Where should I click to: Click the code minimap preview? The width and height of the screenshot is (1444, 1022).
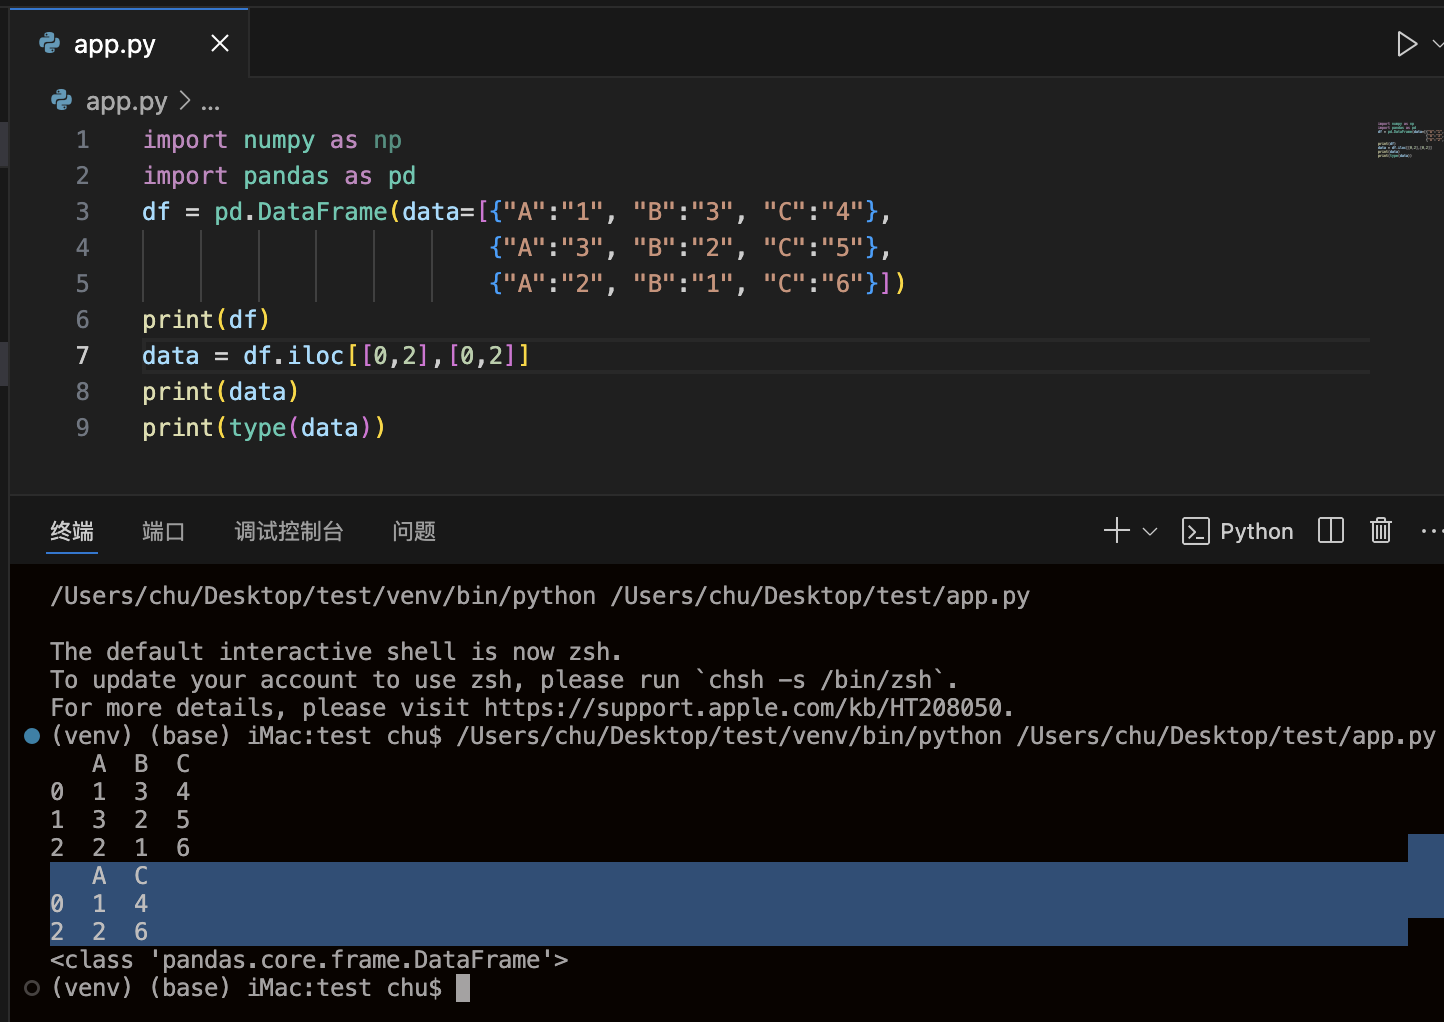[x=1409, y=140]
